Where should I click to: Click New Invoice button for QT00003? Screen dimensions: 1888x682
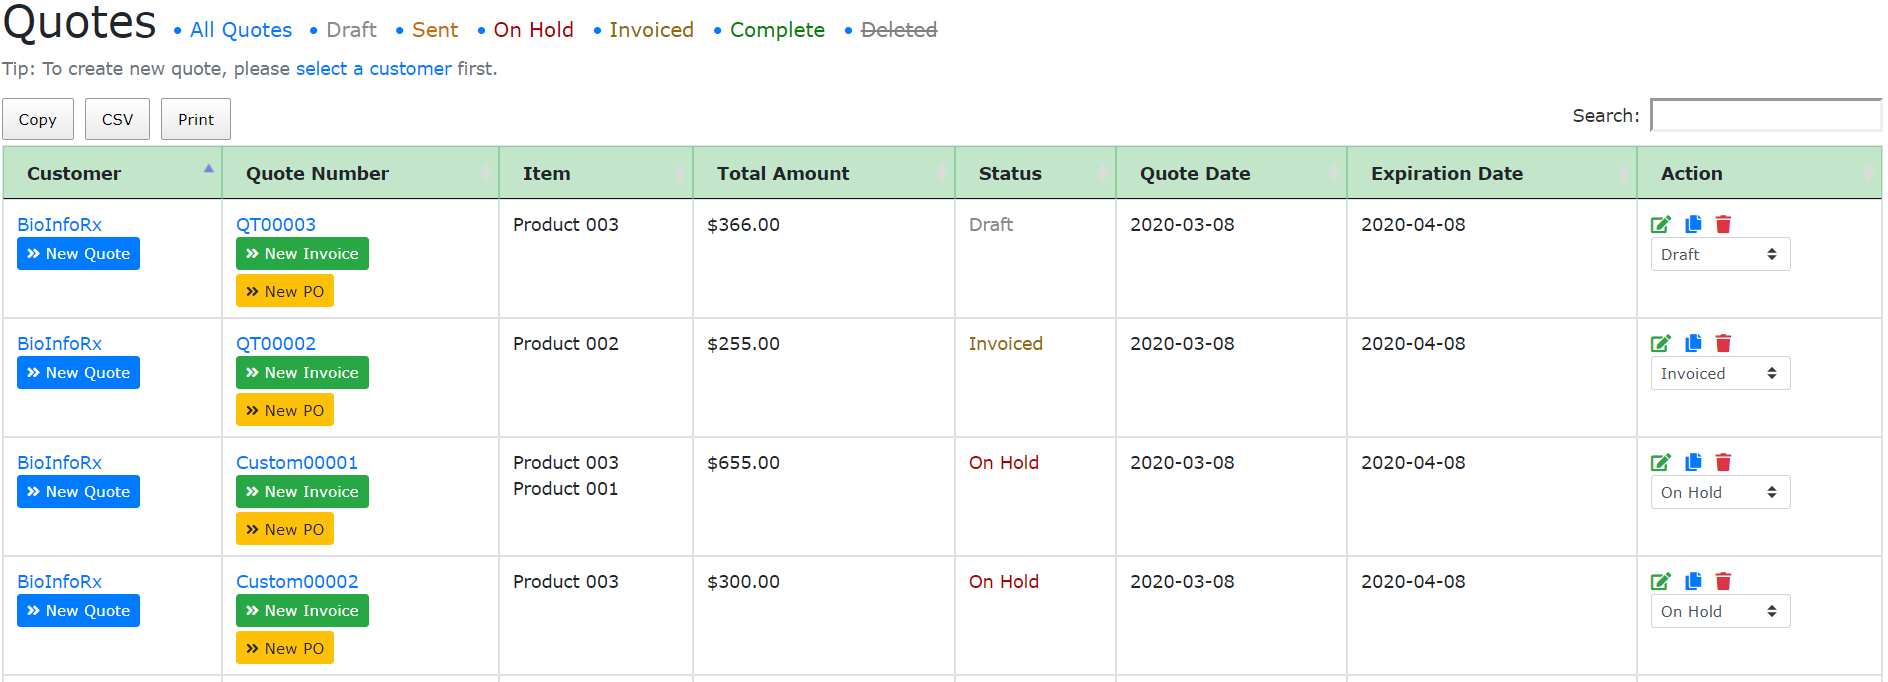tap(302, 254)
